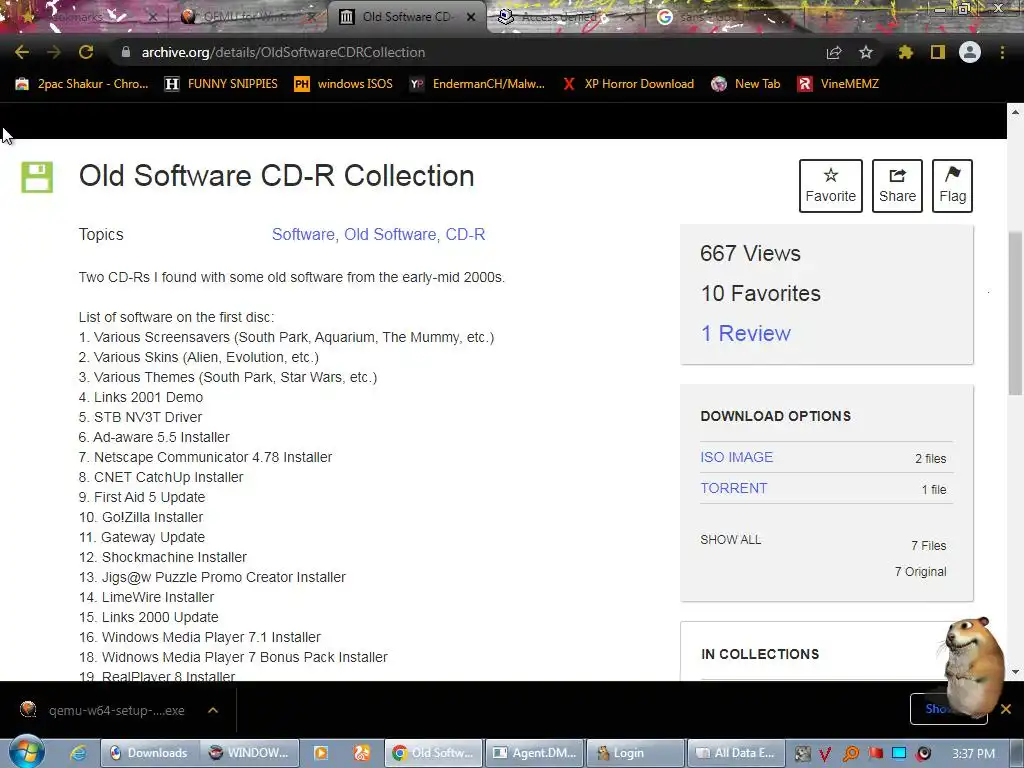Open the New Tab bookmark

click(746, 84)
